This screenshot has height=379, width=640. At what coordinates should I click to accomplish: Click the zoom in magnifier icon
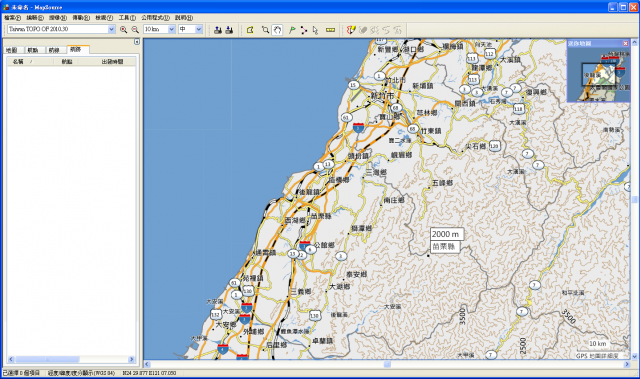coord(123,29)
